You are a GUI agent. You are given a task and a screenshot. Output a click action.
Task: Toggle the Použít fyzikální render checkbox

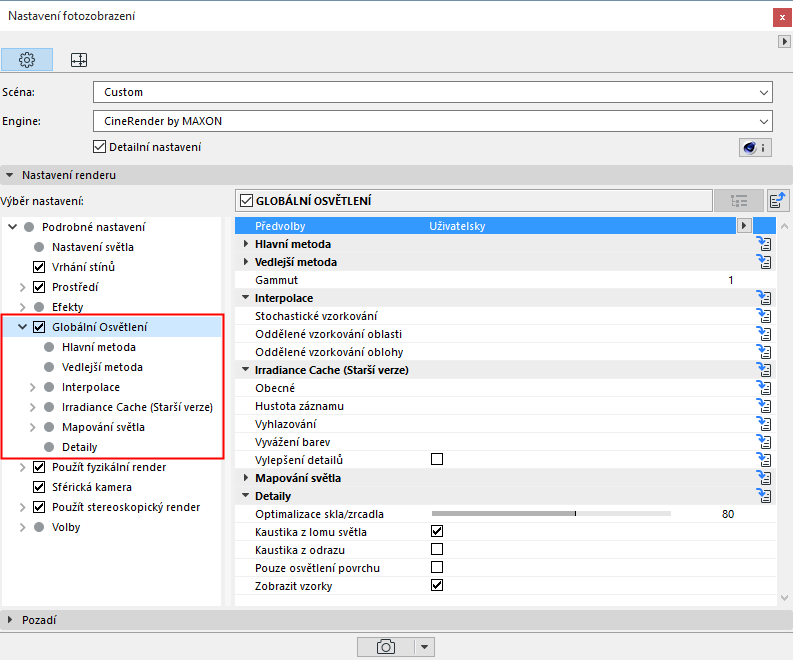pos(39,467)
